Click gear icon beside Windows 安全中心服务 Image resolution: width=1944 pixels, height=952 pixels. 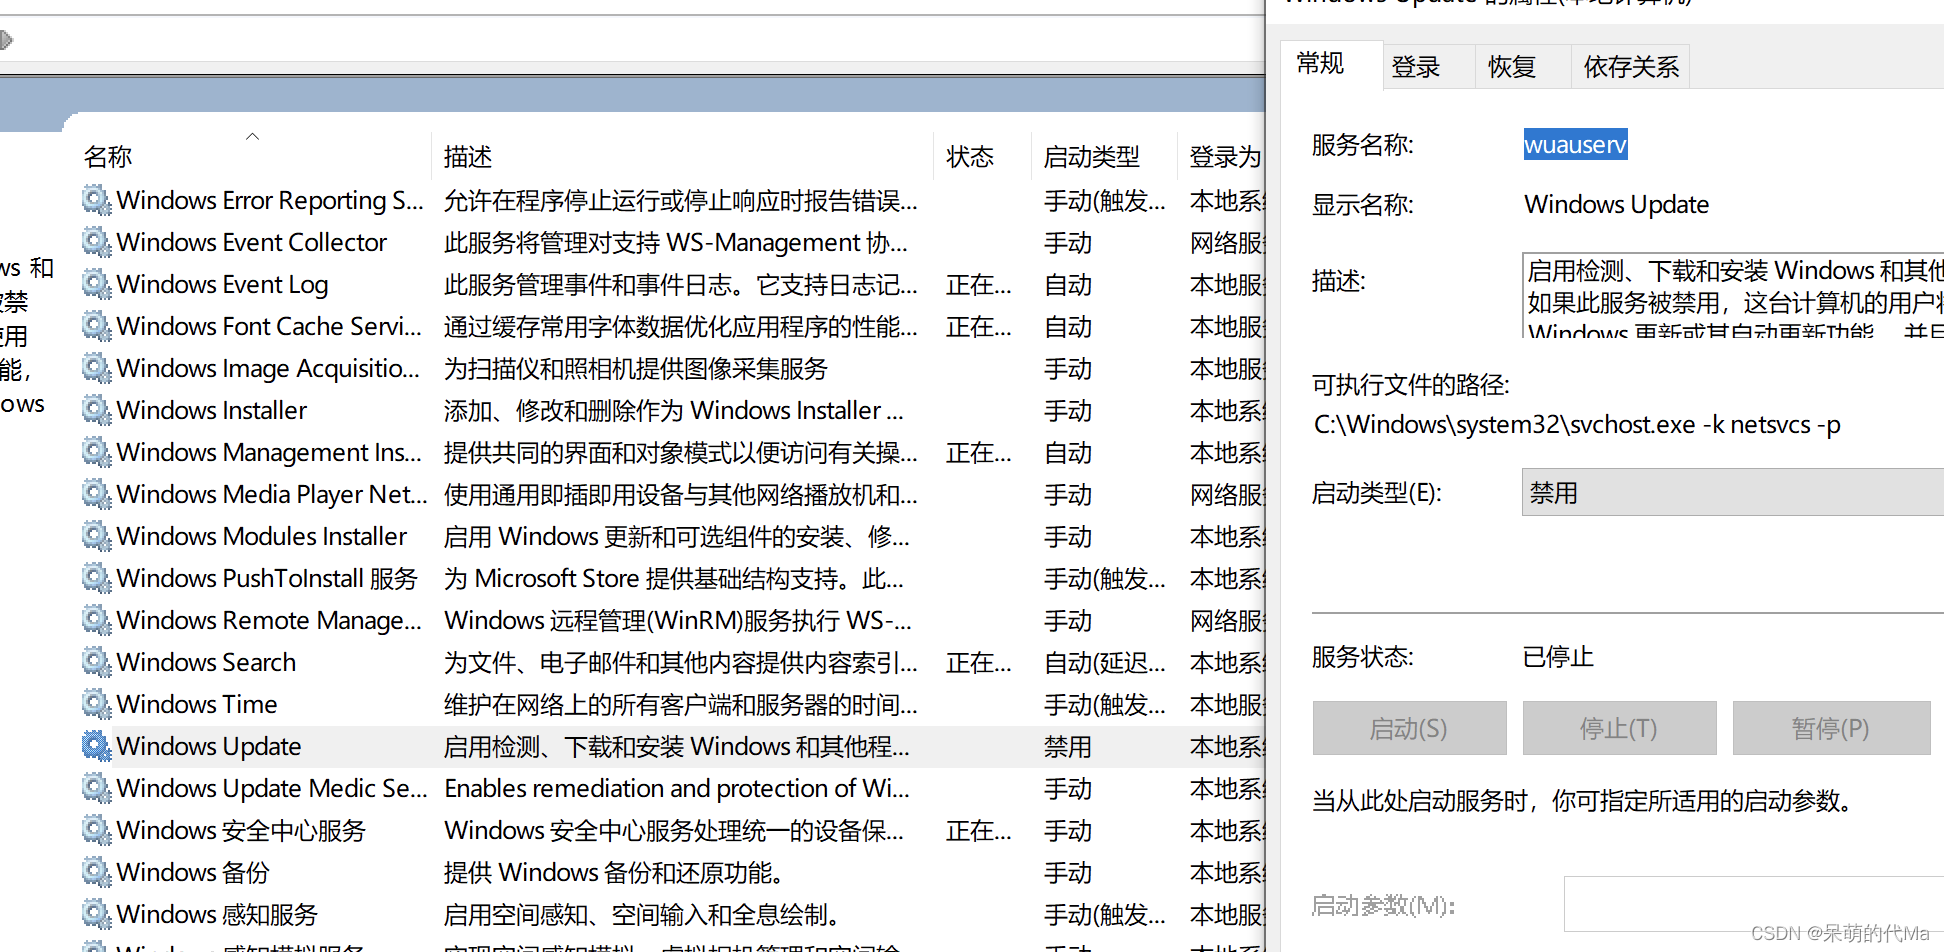[x=96, y=830]
